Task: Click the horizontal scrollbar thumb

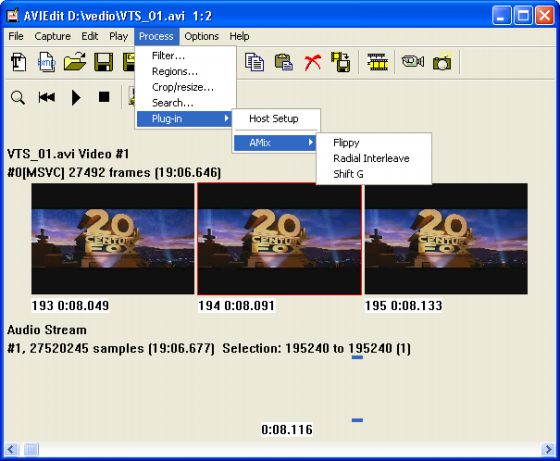Action: [x=31, y=449]
